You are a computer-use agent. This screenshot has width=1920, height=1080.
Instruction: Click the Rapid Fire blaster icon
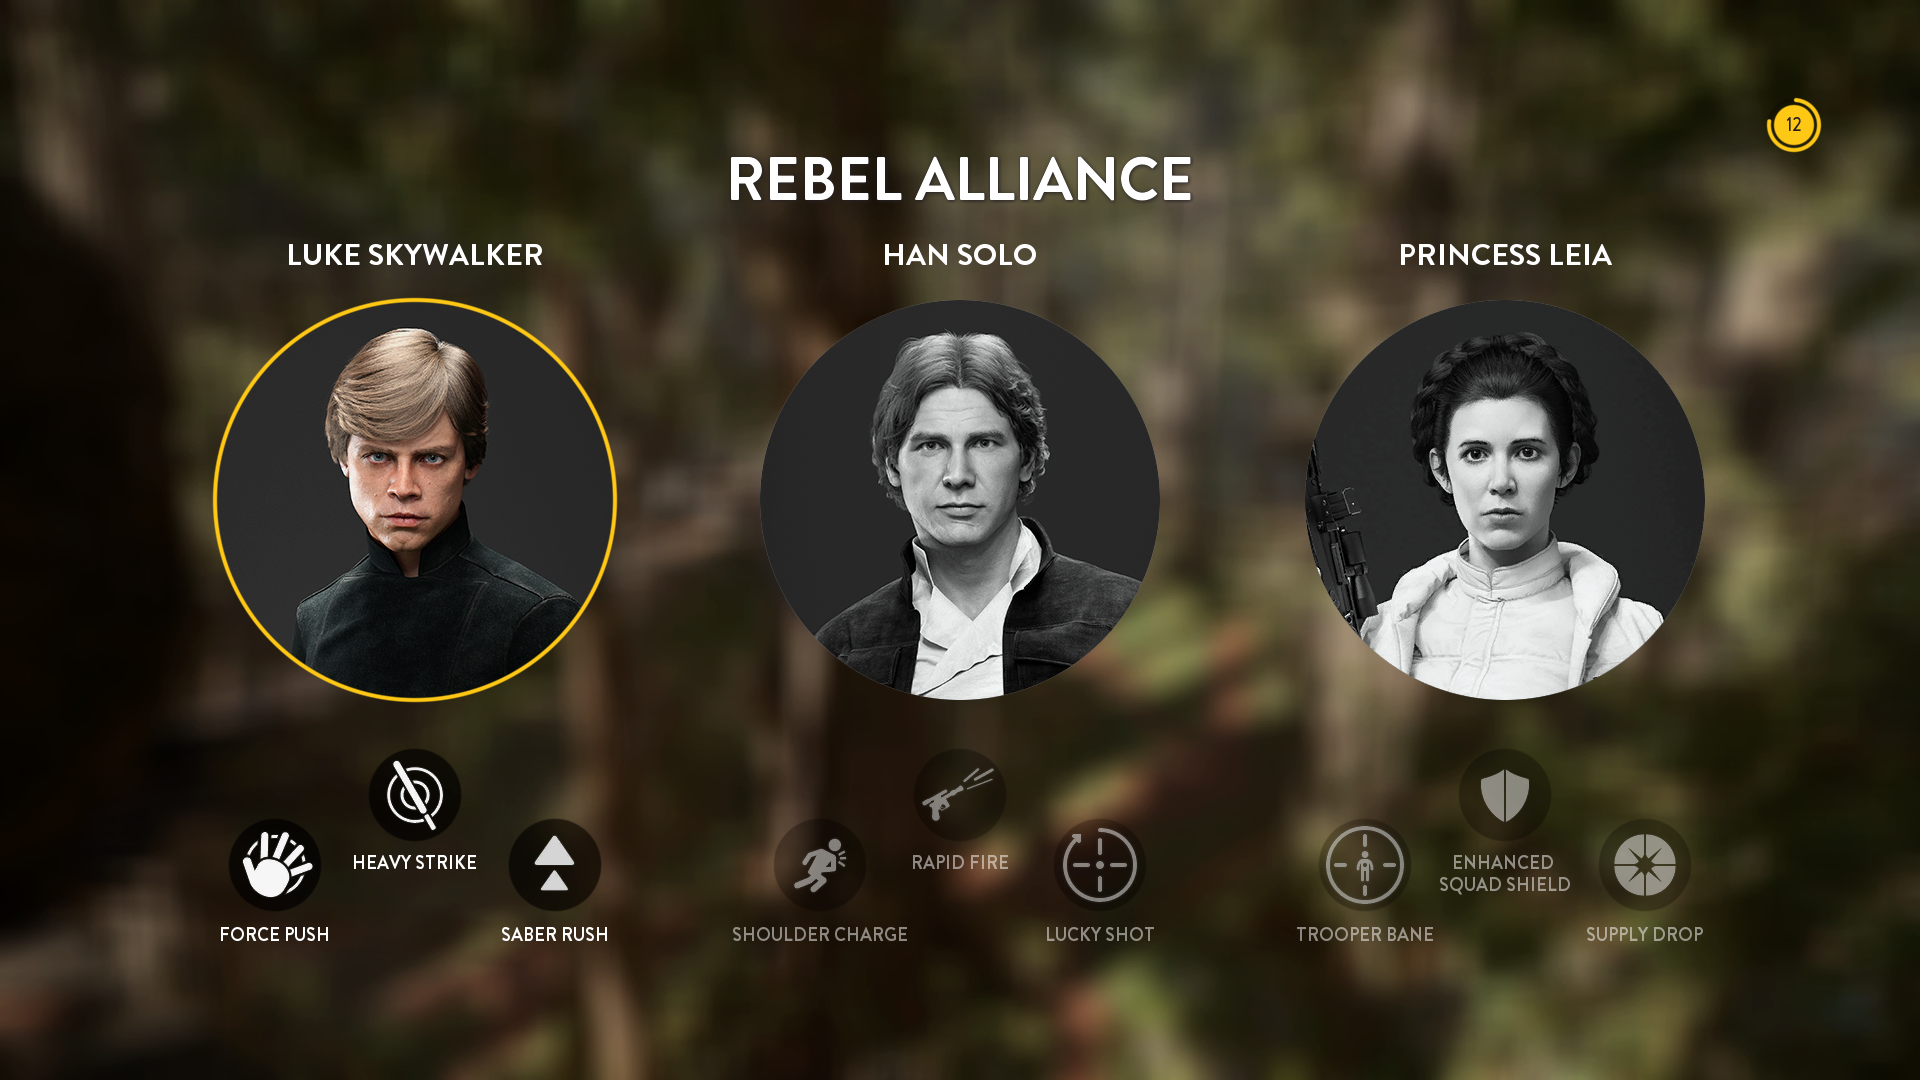tap(960, 795)
